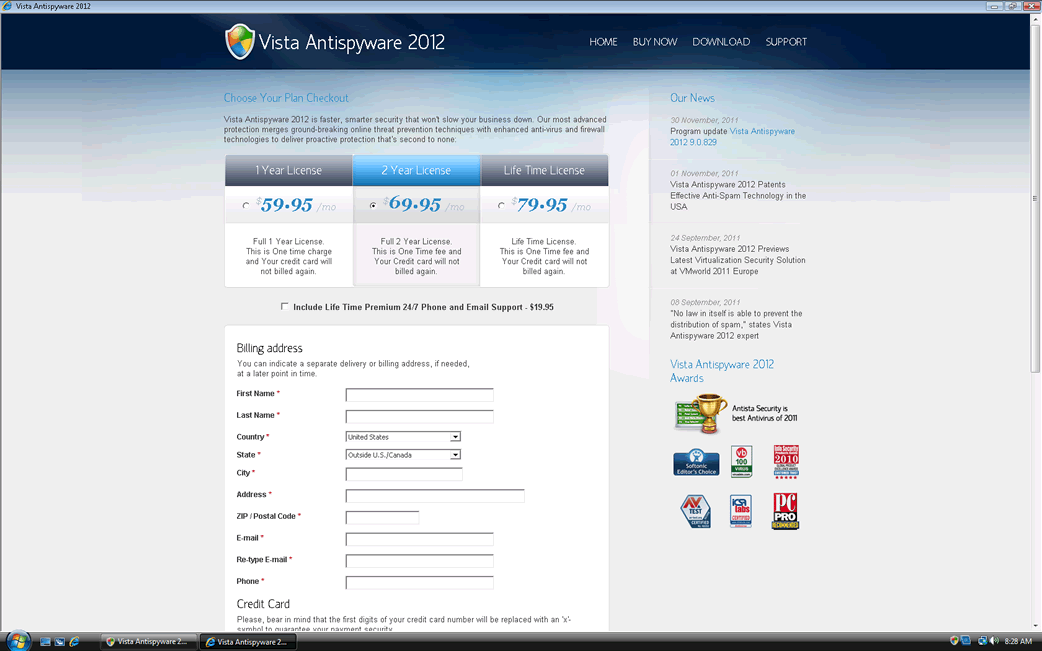This screenshot has width=1042, height=651.
Task: Open the State dropdown list
Action: pos(455,455)
